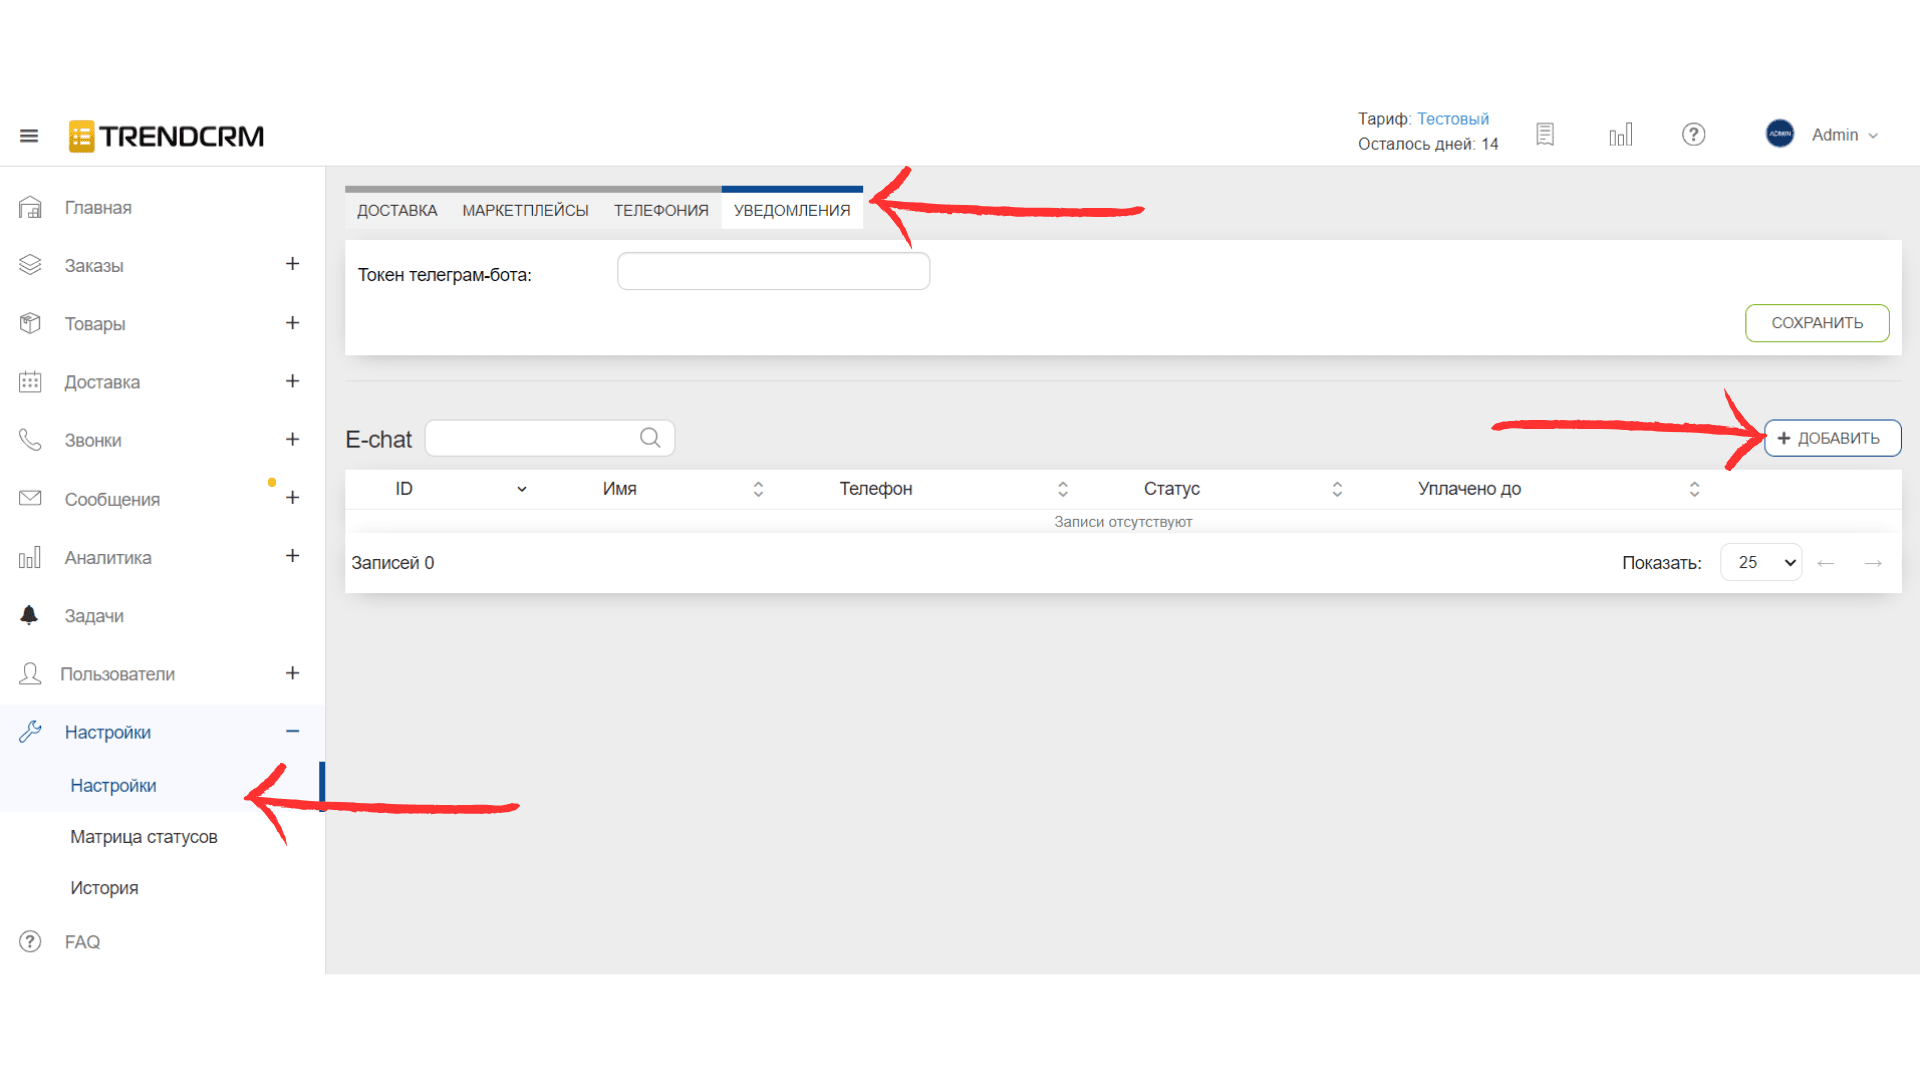The height and width of the screenshot is (1080, 1920).
Task: Click the Пользователи person icon
Action: point(30,673)
